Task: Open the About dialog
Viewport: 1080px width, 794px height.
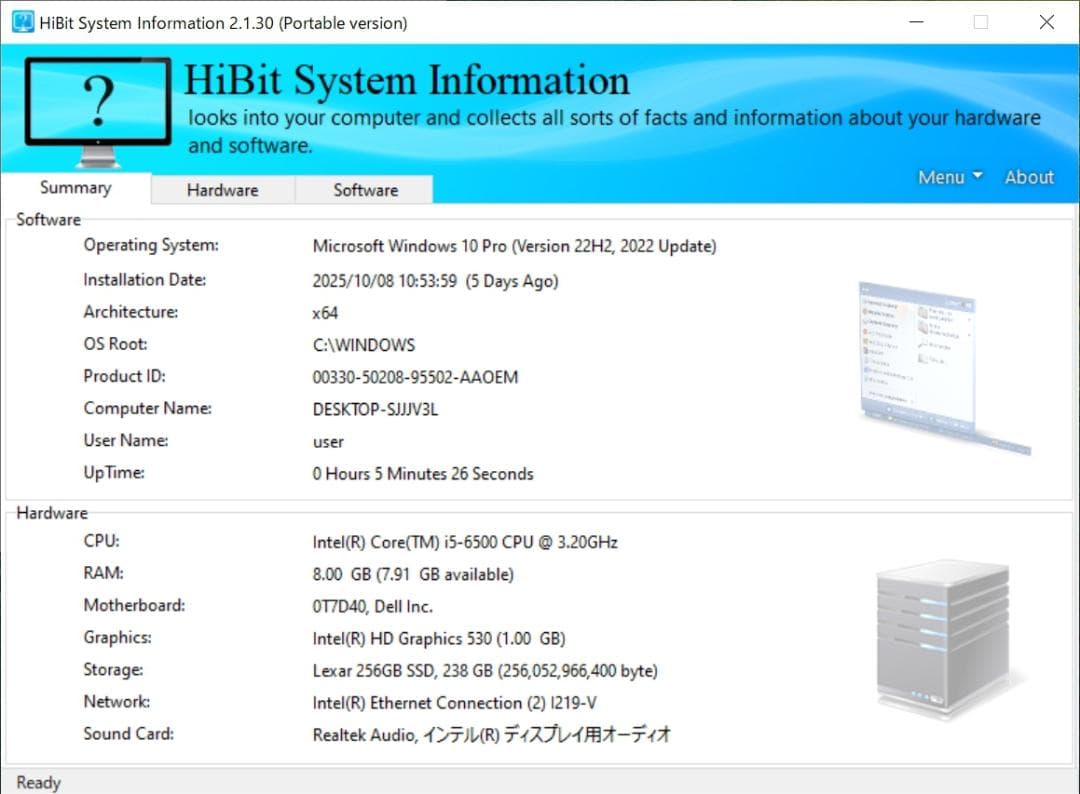Action: [x=1028, y=176]
